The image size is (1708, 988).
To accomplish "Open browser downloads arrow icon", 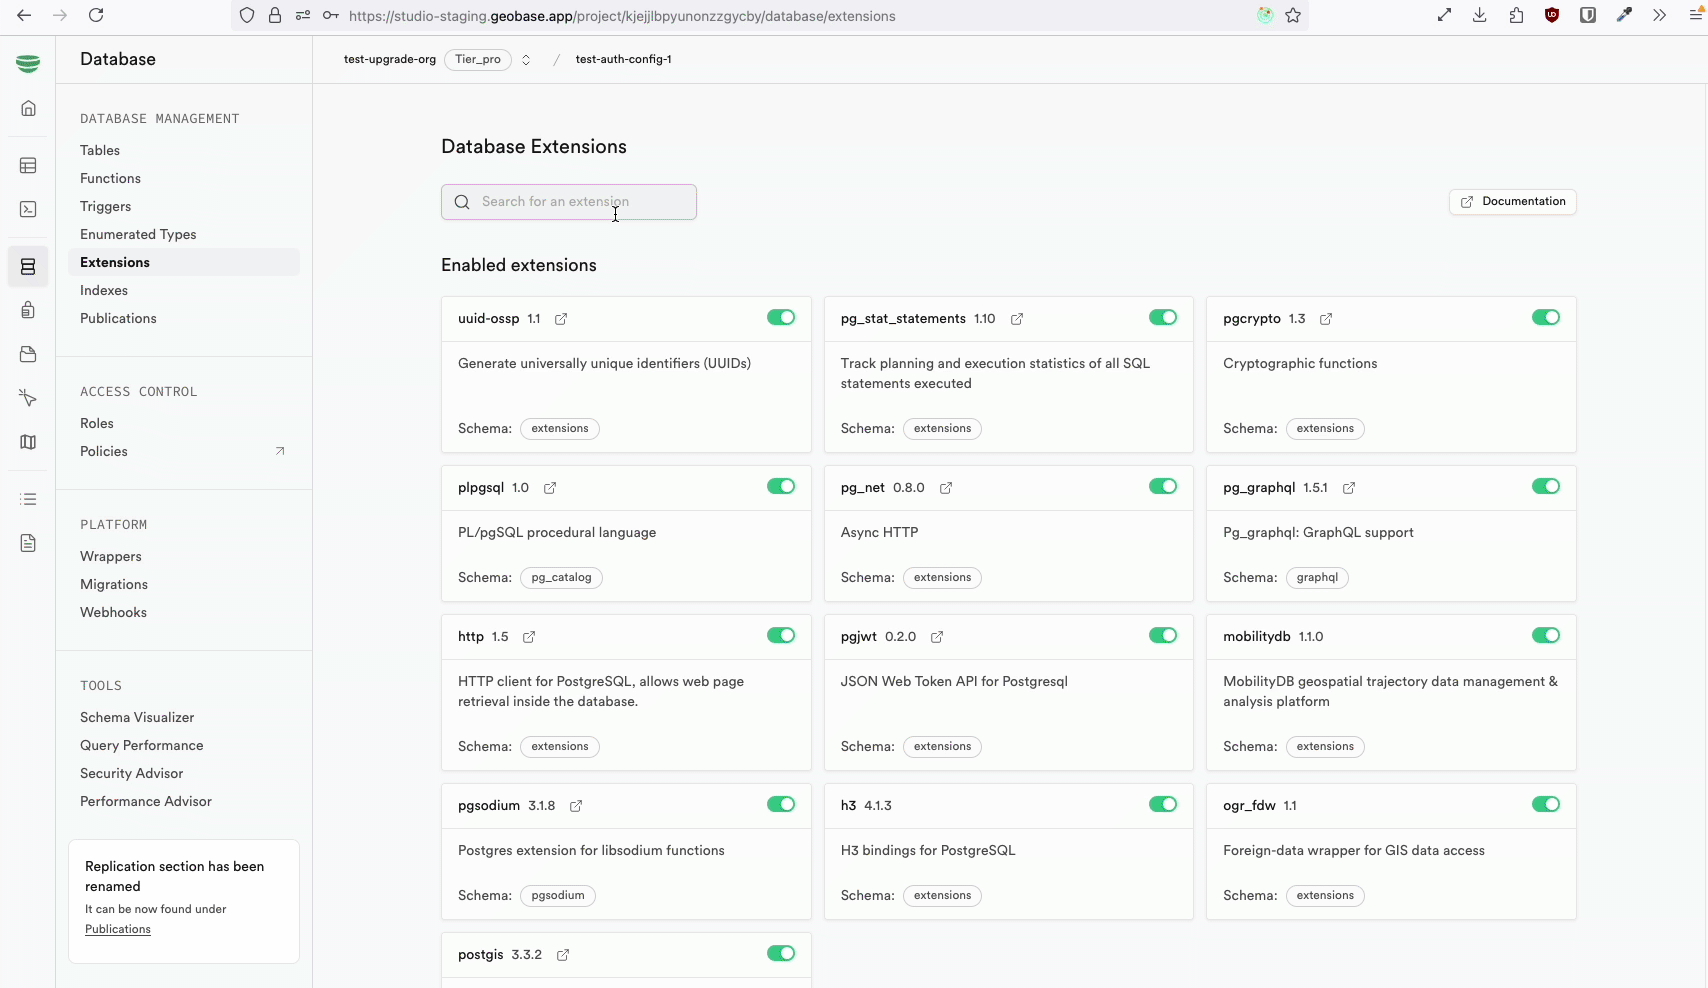I will click(x=1480, y=15).
